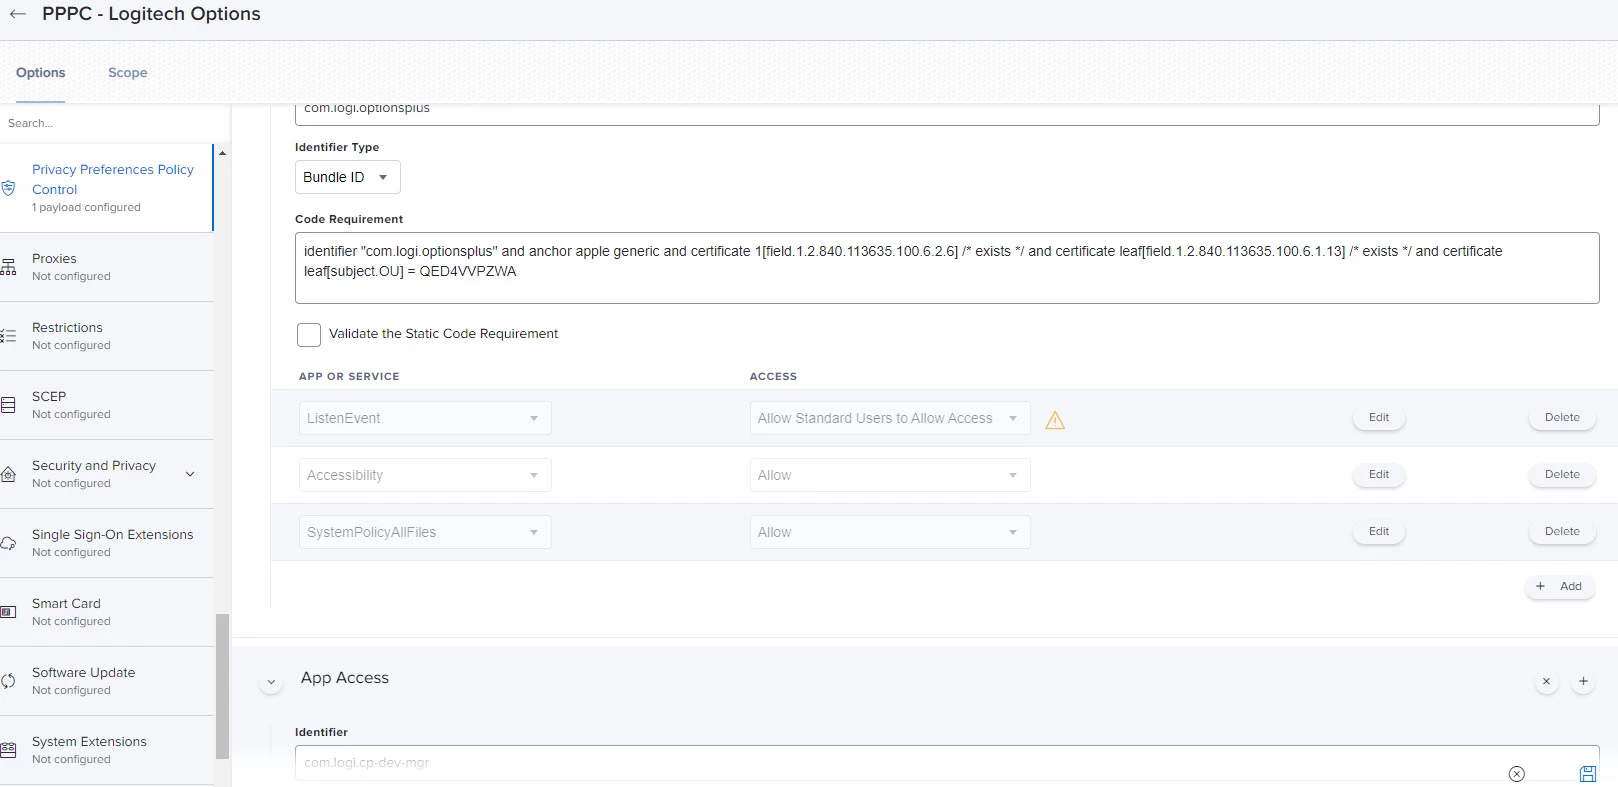The image size is (1618, 787).
Task: Open the Identifier Type Bundle ID dropdown
Action: coord(348,177)
